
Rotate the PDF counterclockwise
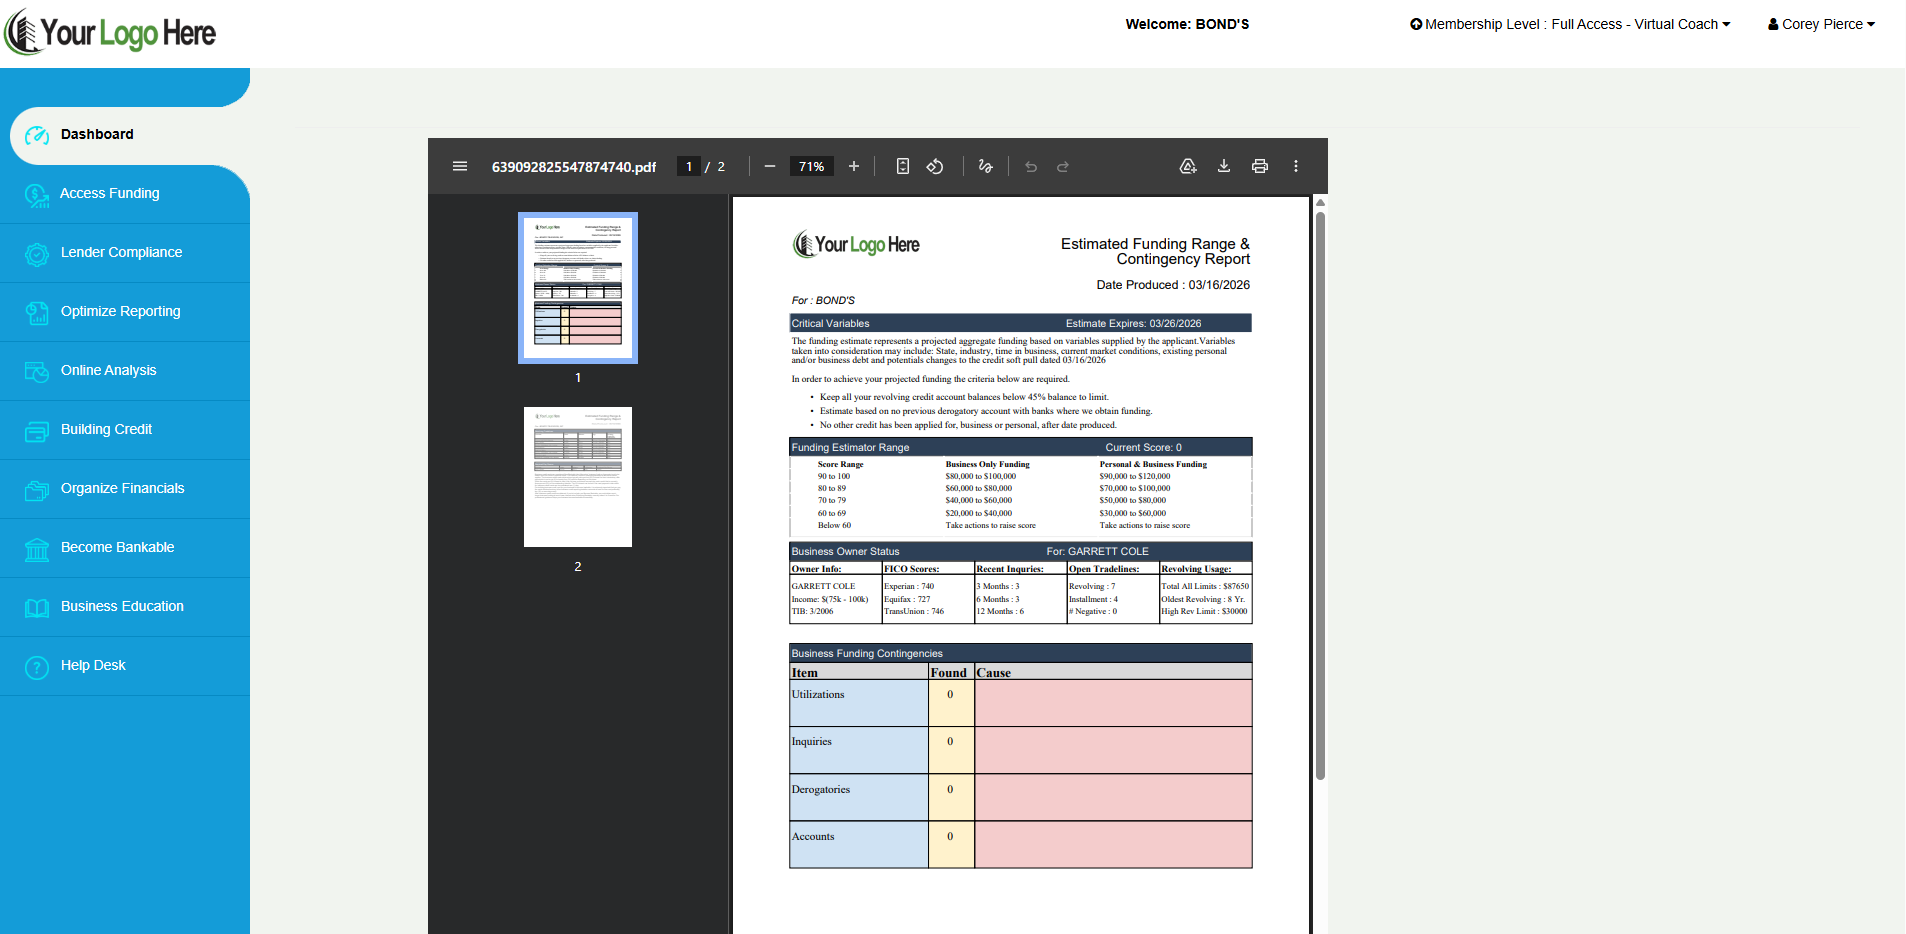(x=935, y=166)
